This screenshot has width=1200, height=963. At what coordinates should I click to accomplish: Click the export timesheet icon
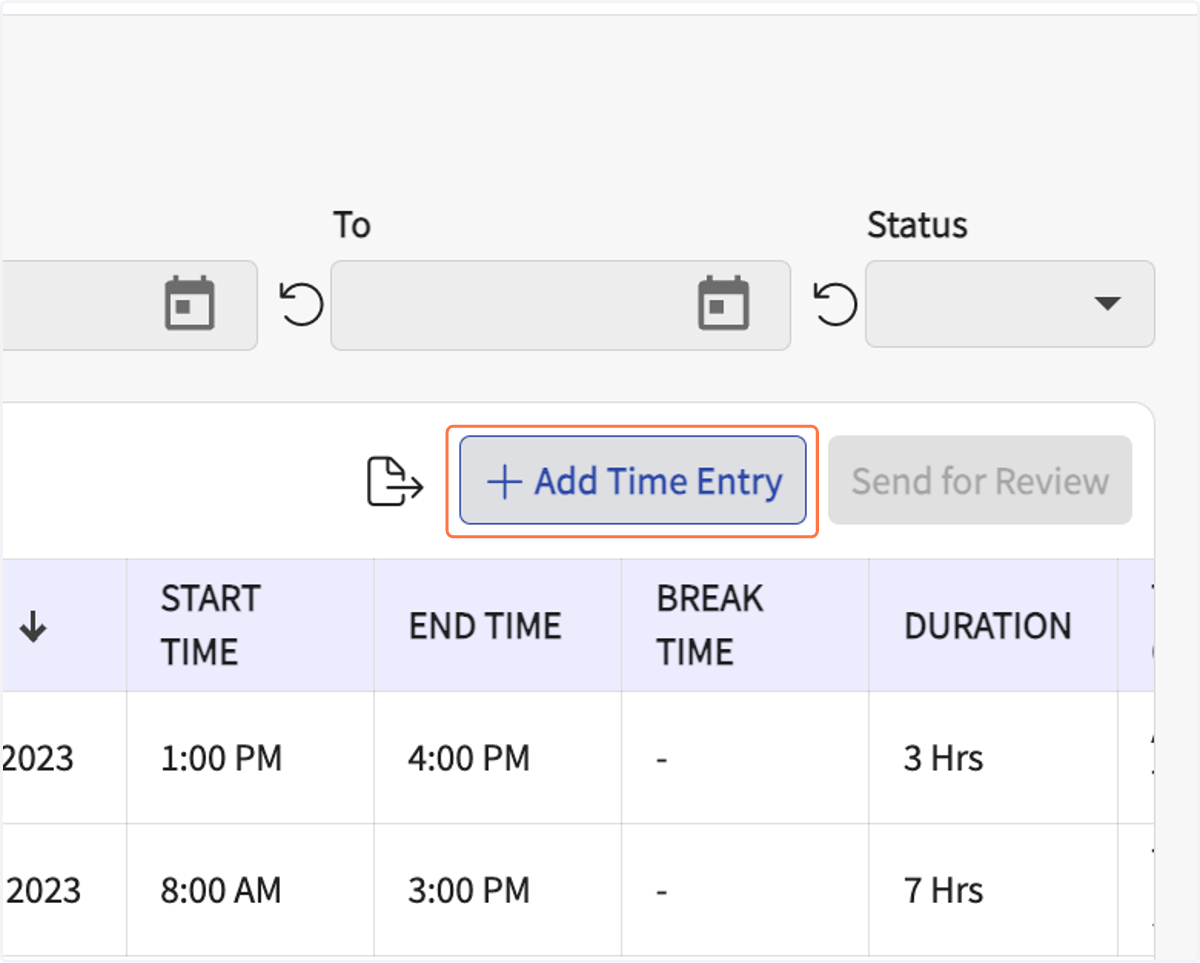pyautogui.click(x=395, y=481)
